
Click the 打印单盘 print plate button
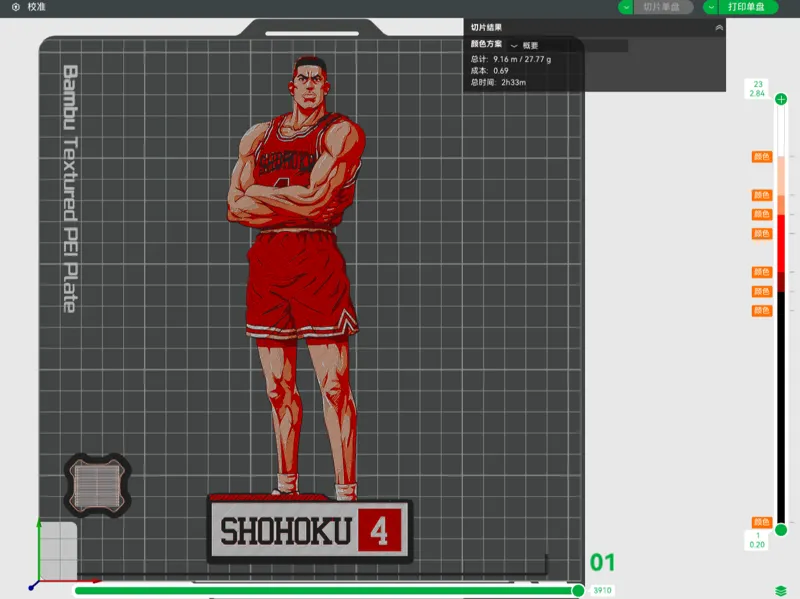tap(748, 7)
